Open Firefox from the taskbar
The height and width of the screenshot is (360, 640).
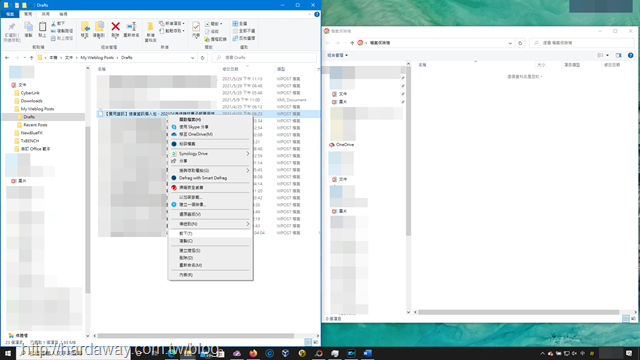[253, 353]
